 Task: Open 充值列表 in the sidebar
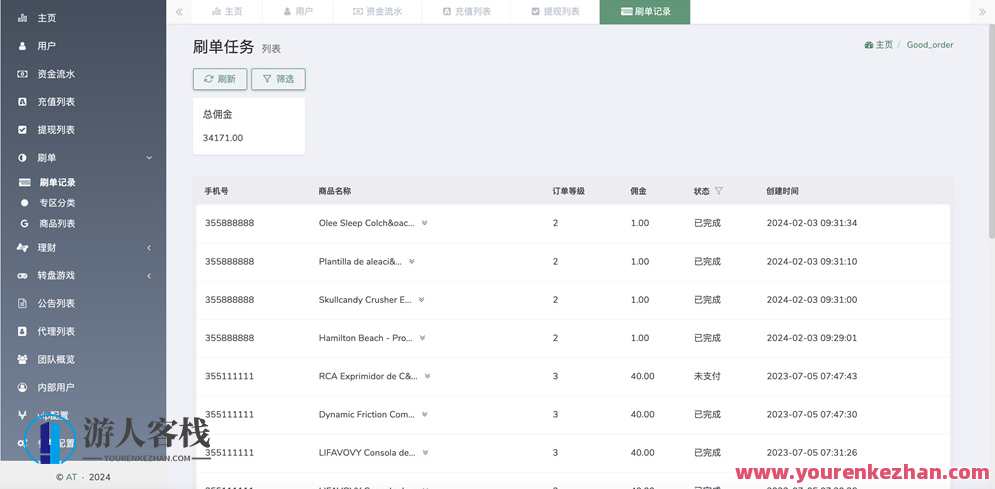click(56, 102)
